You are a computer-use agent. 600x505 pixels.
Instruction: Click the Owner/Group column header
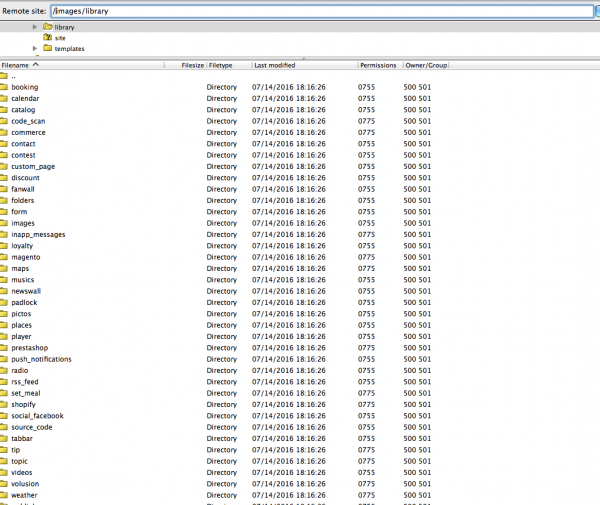pos(425,65)
